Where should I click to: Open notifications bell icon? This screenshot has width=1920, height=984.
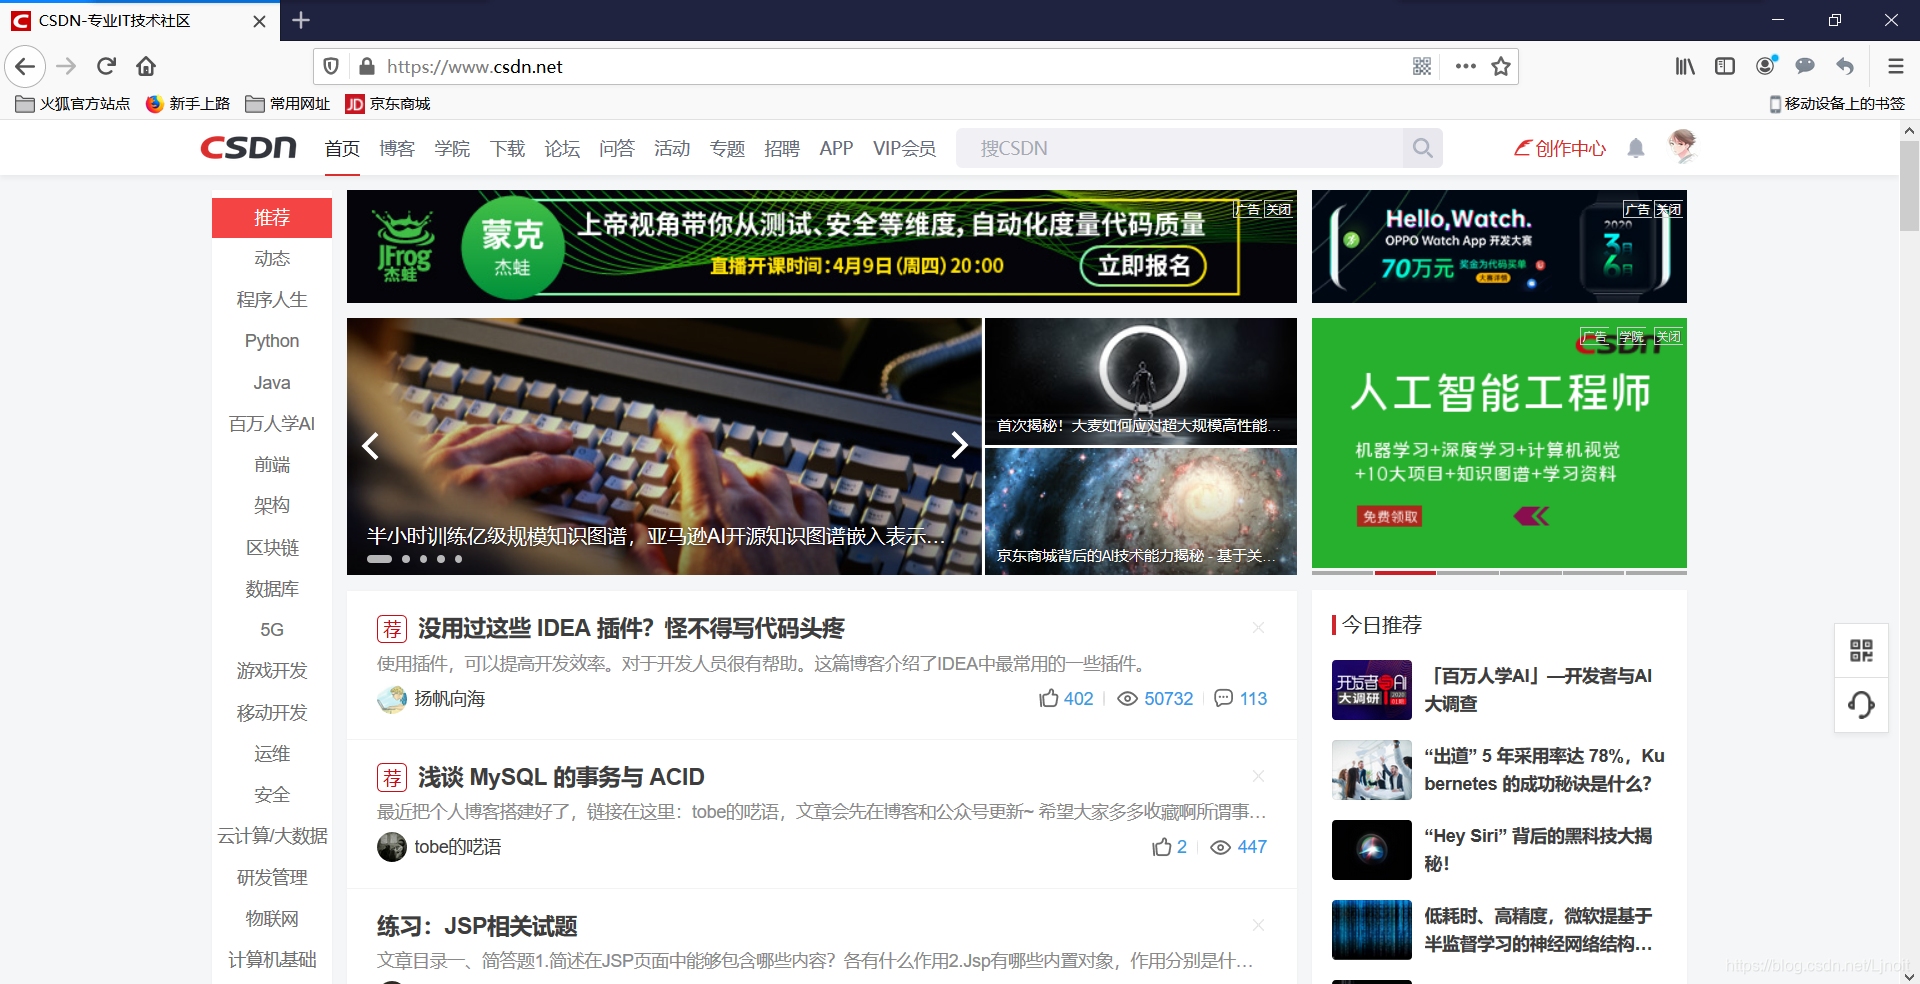click(x=1636, y=148)
